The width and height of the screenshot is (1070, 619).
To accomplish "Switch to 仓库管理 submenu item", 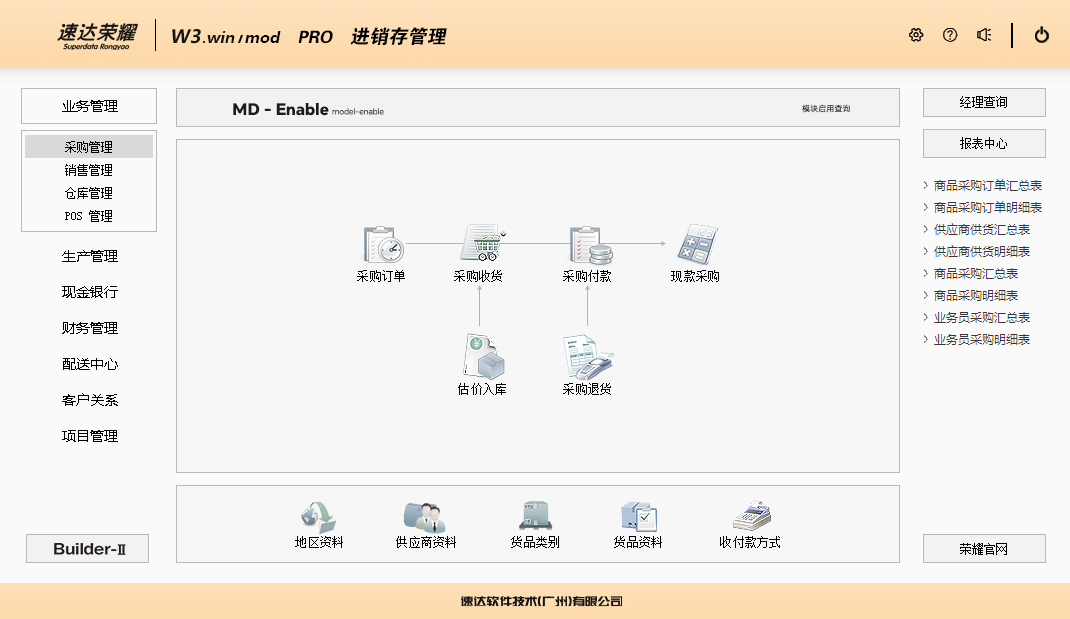I will 89,193.
